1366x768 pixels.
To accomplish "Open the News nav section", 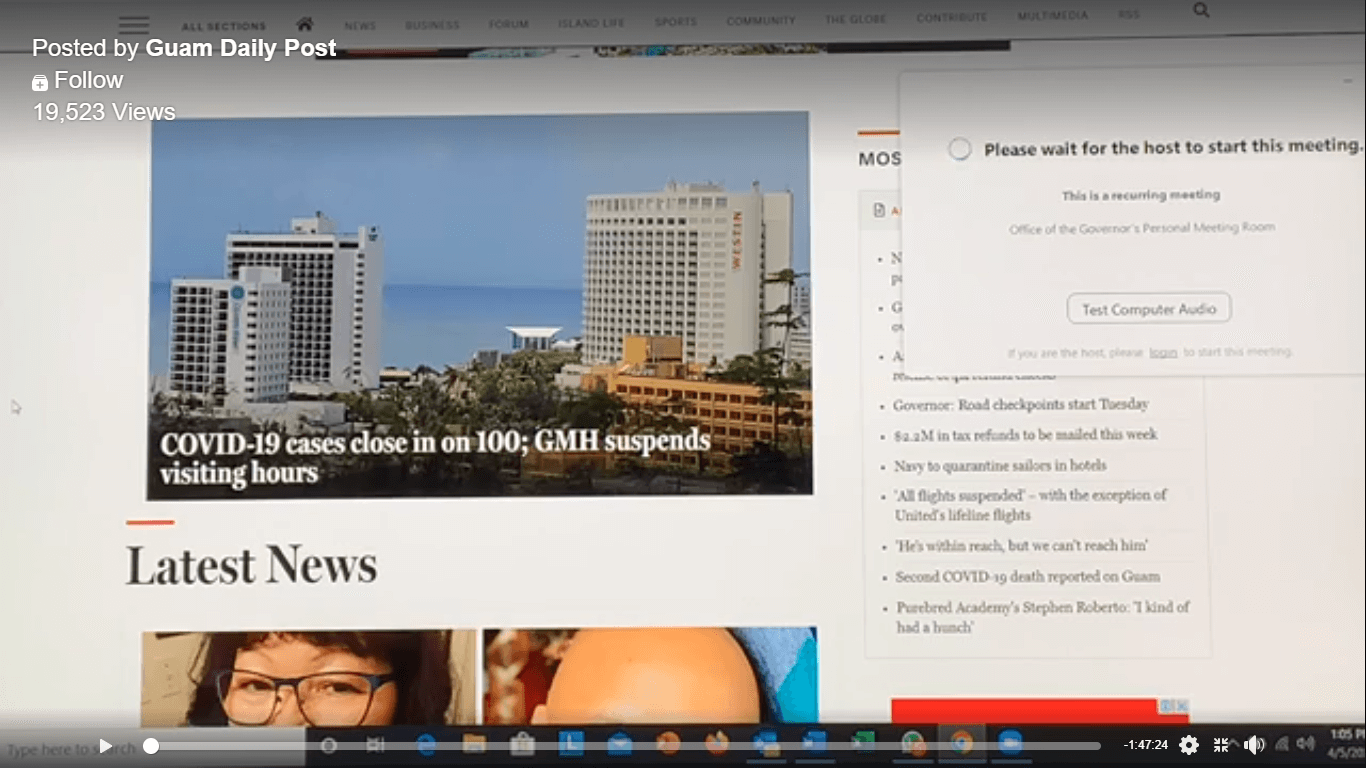I will point(360,24).
